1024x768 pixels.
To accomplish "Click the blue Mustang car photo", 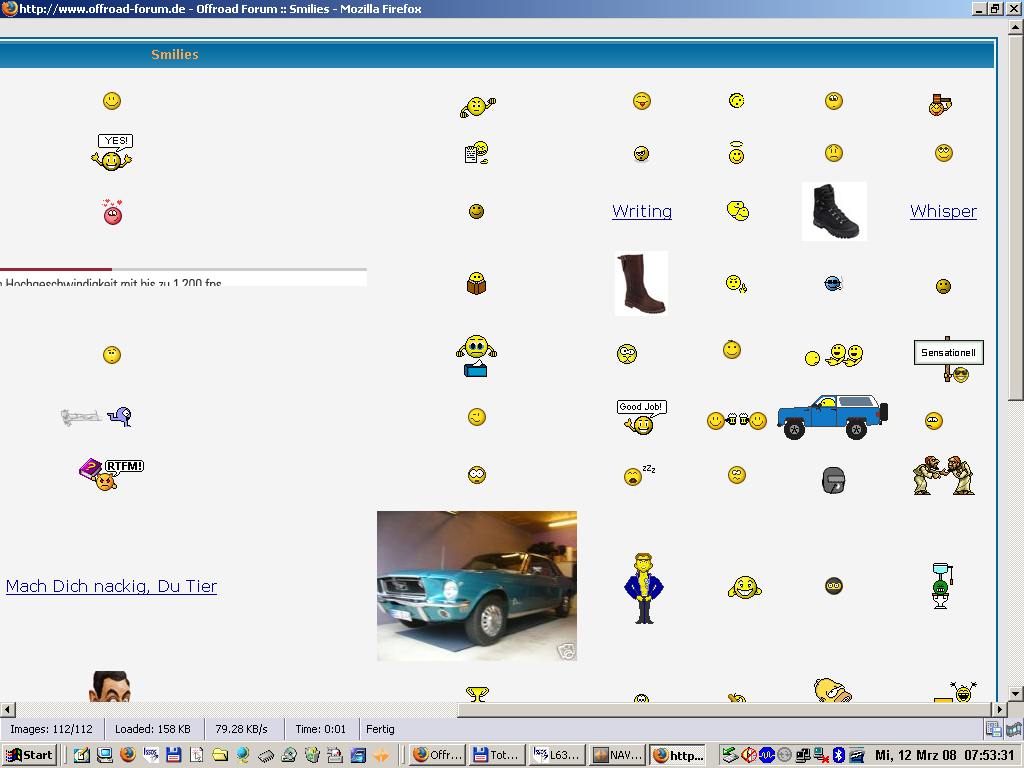I will click(477, 586).
